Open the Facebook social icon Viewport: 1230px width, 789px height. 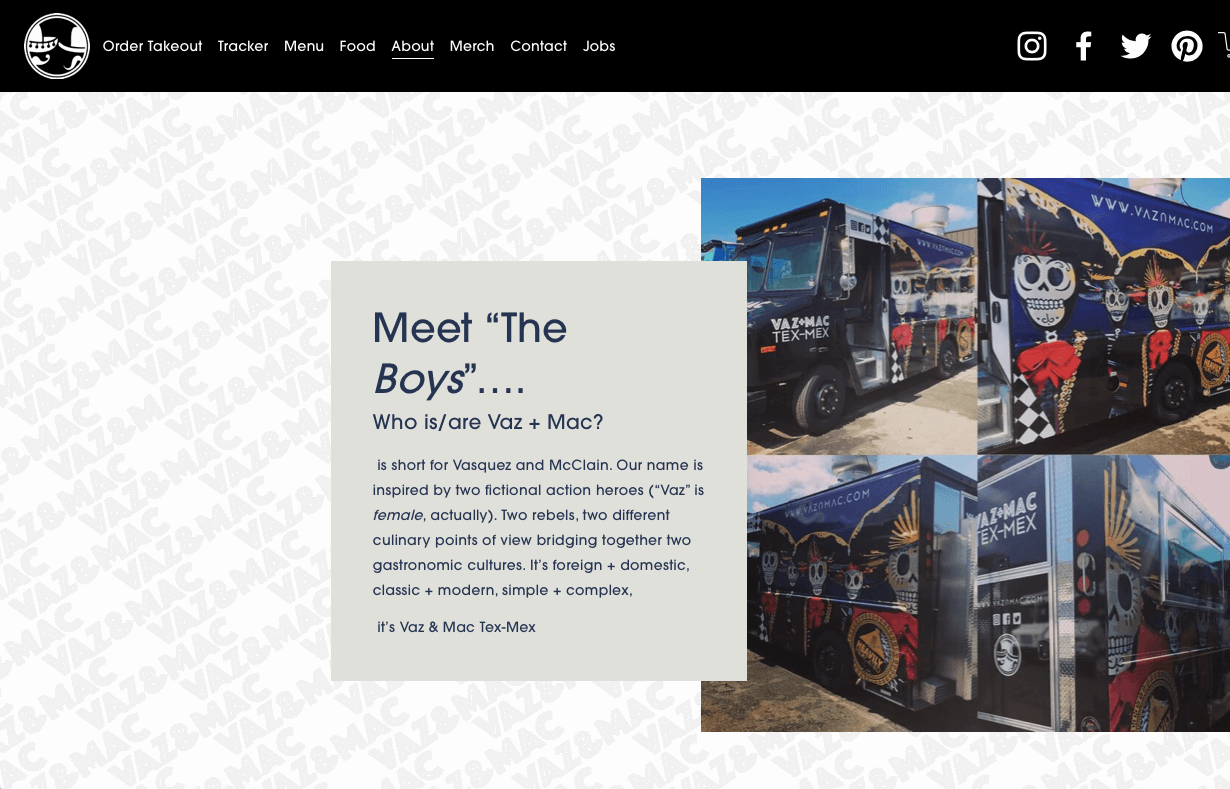click(x=1084, y=46)
